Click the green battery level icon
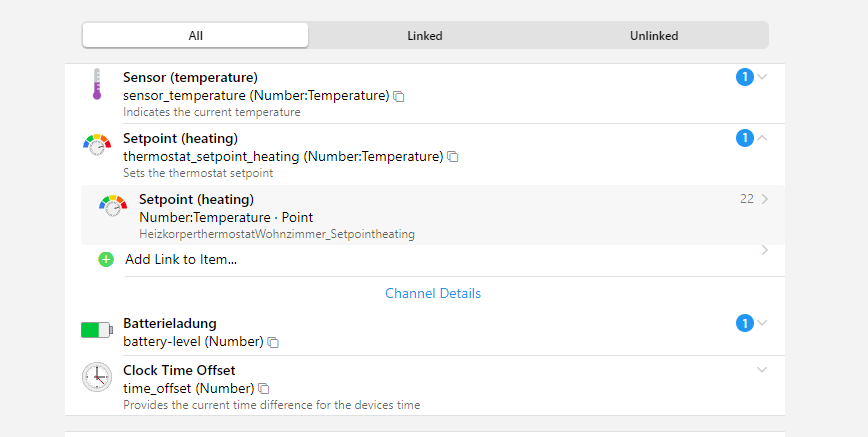Viewport: 868px width, 437px height. point(97,330)
